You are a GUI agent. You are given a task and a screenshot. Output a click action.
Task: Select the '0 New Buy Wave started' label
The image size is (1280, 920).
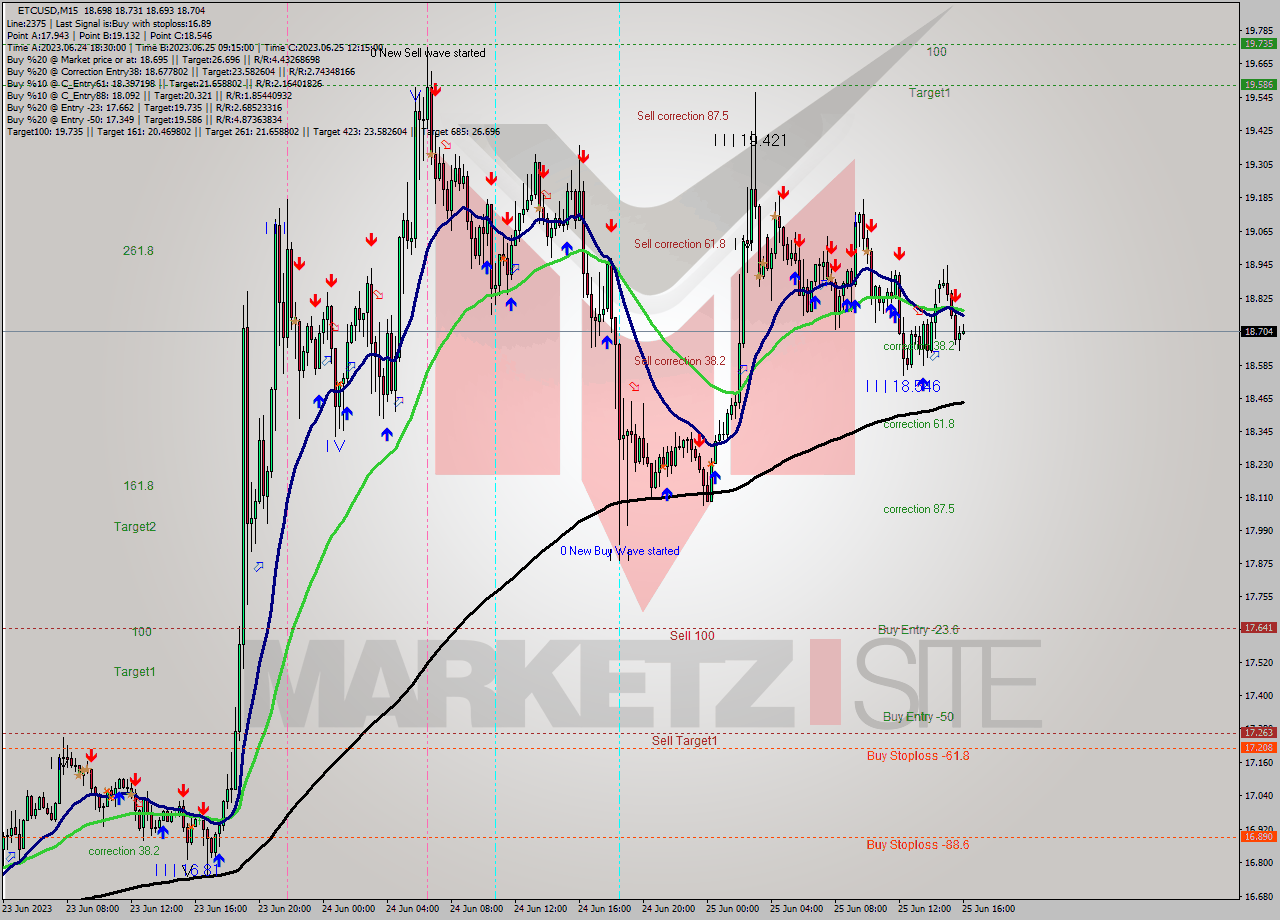(x=620, y=551)
